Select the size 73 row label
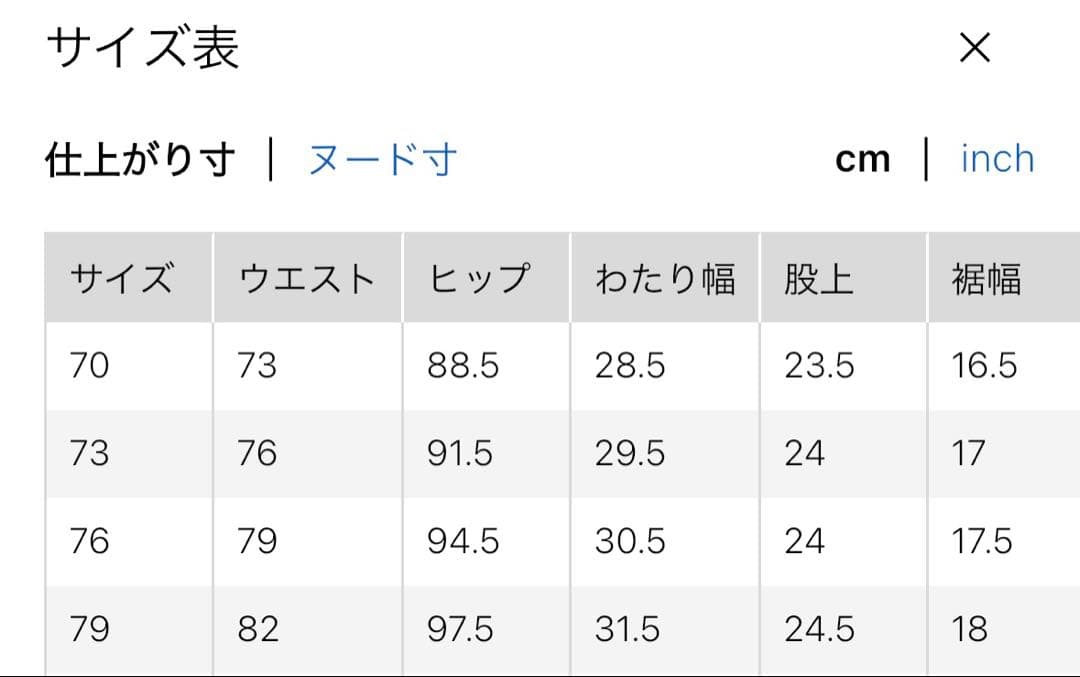Screen dimensions: 1080x677 click(90, 453)
